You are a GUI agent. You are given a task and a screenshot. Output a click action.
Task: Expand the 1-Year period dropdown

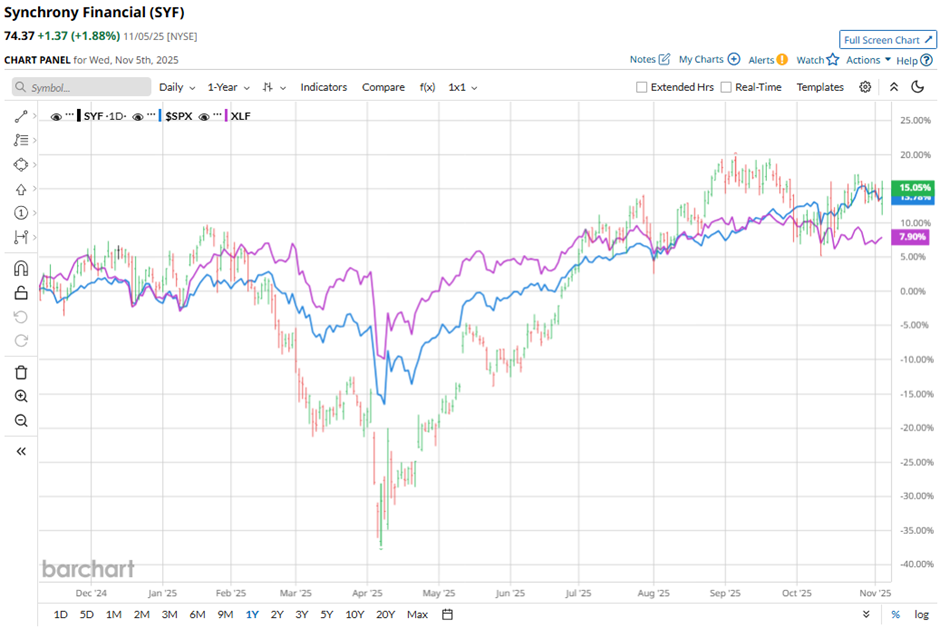228,87
